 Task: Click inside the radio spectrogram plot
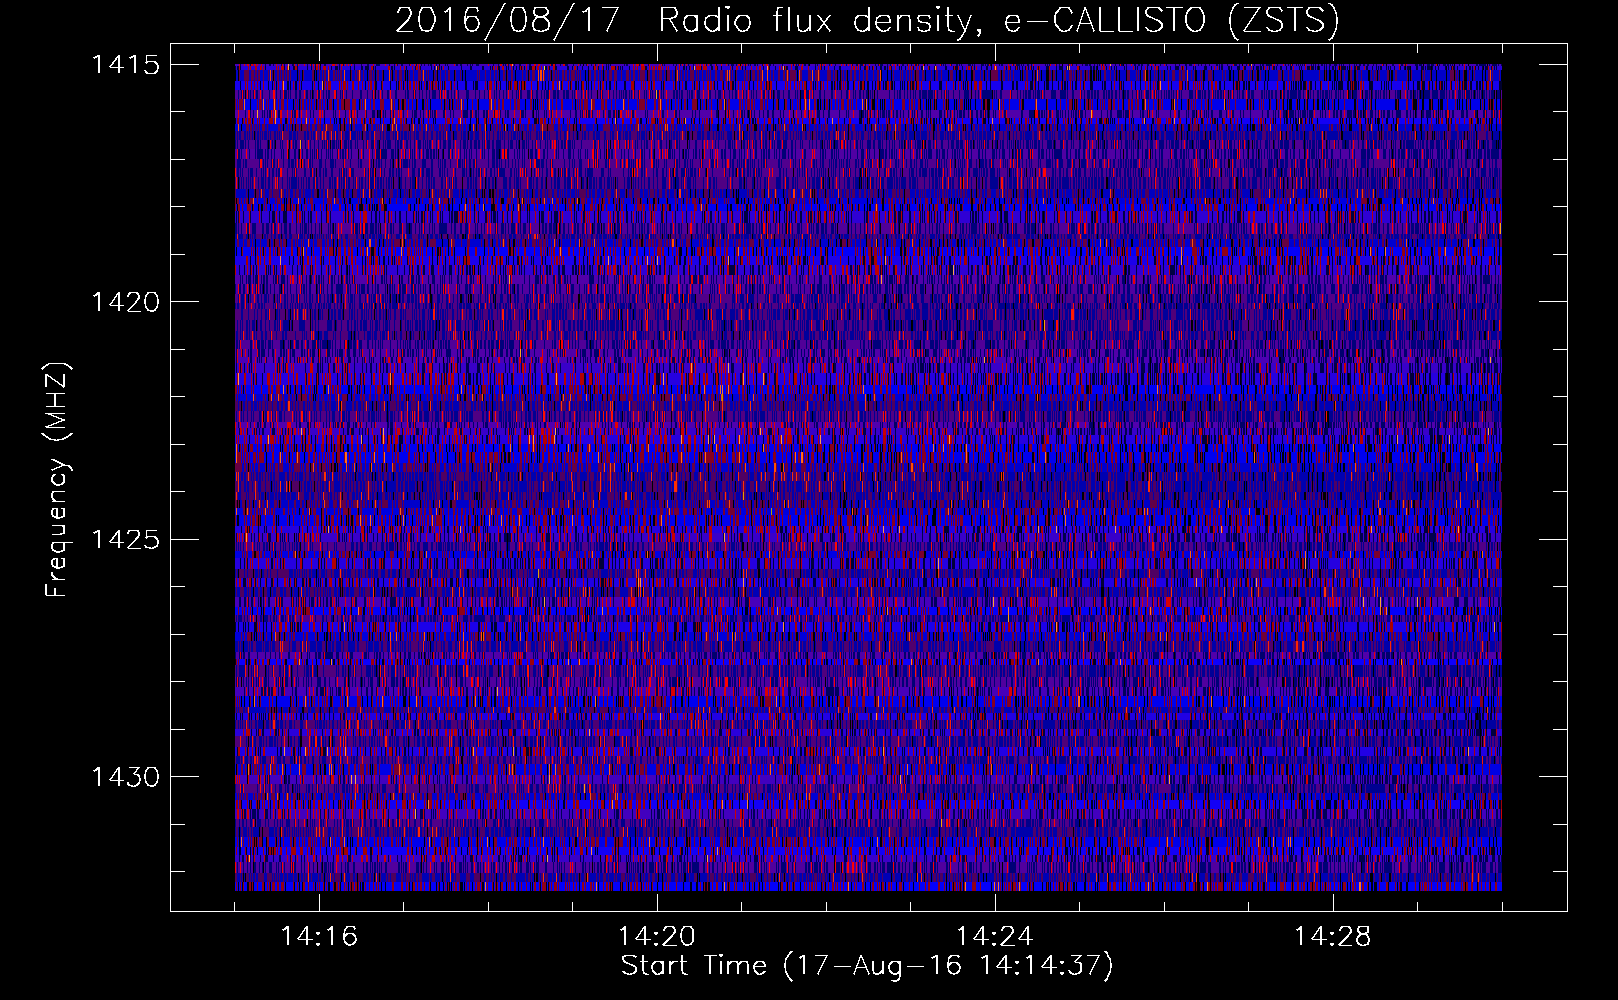click(868, 477)
